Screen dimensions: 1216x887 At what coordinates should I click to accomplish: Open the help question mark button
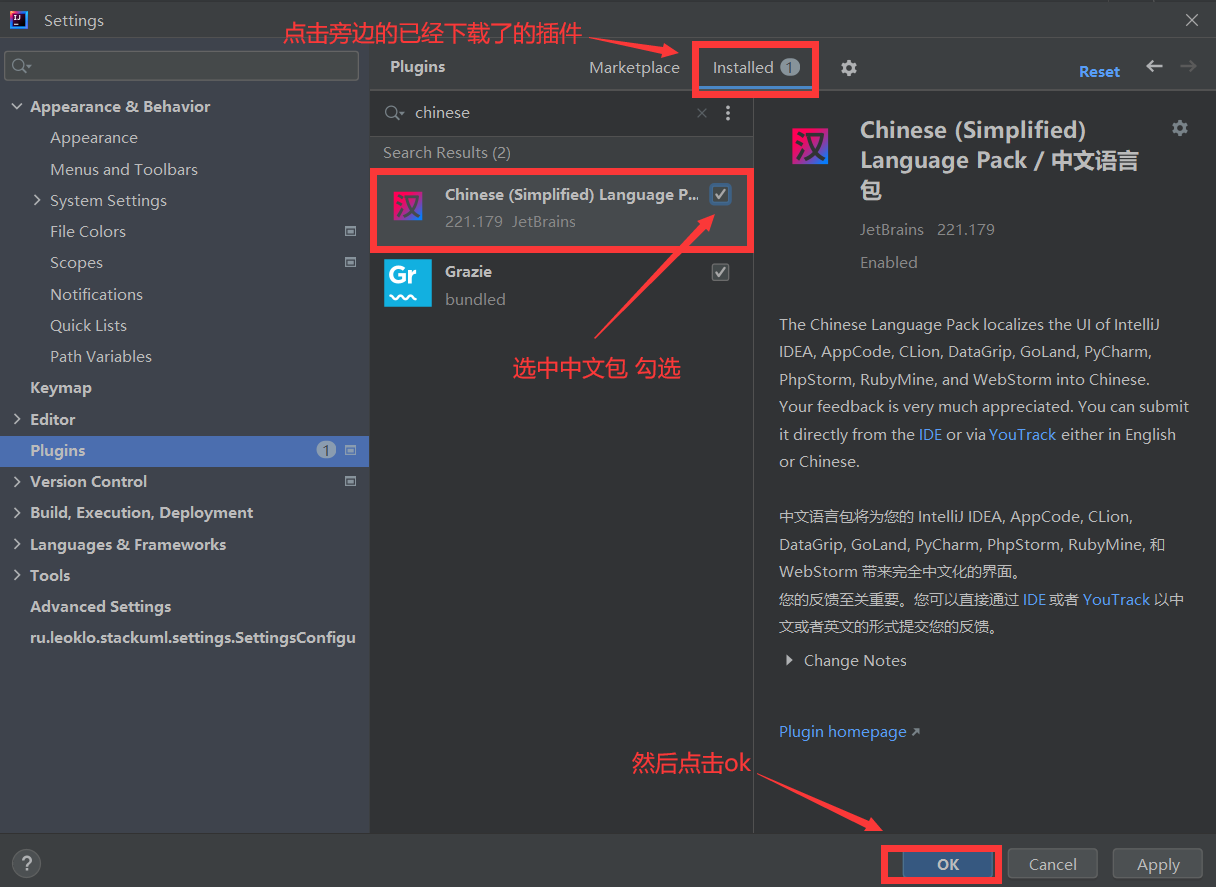26,863
